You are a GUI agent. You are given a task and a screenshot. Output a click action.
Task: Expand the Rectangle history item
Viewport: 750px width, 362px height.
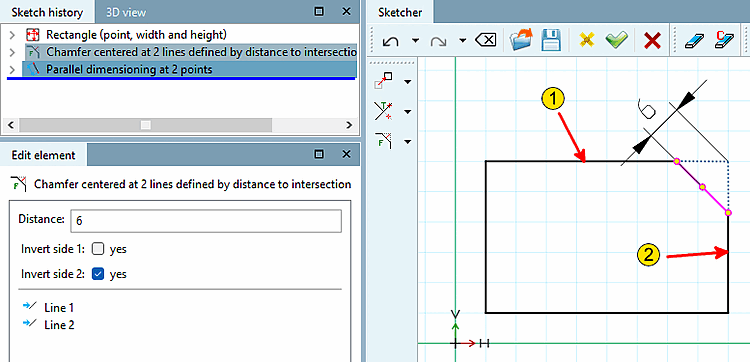(12, 35)
